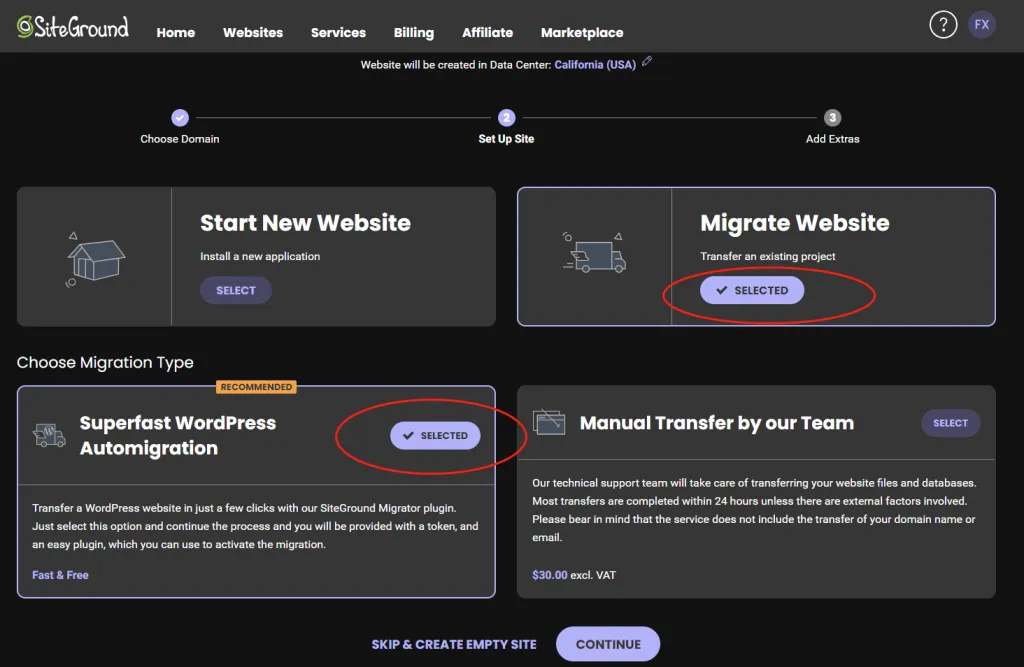Click the pencil icon to edit data center

[x=648, y=63]
